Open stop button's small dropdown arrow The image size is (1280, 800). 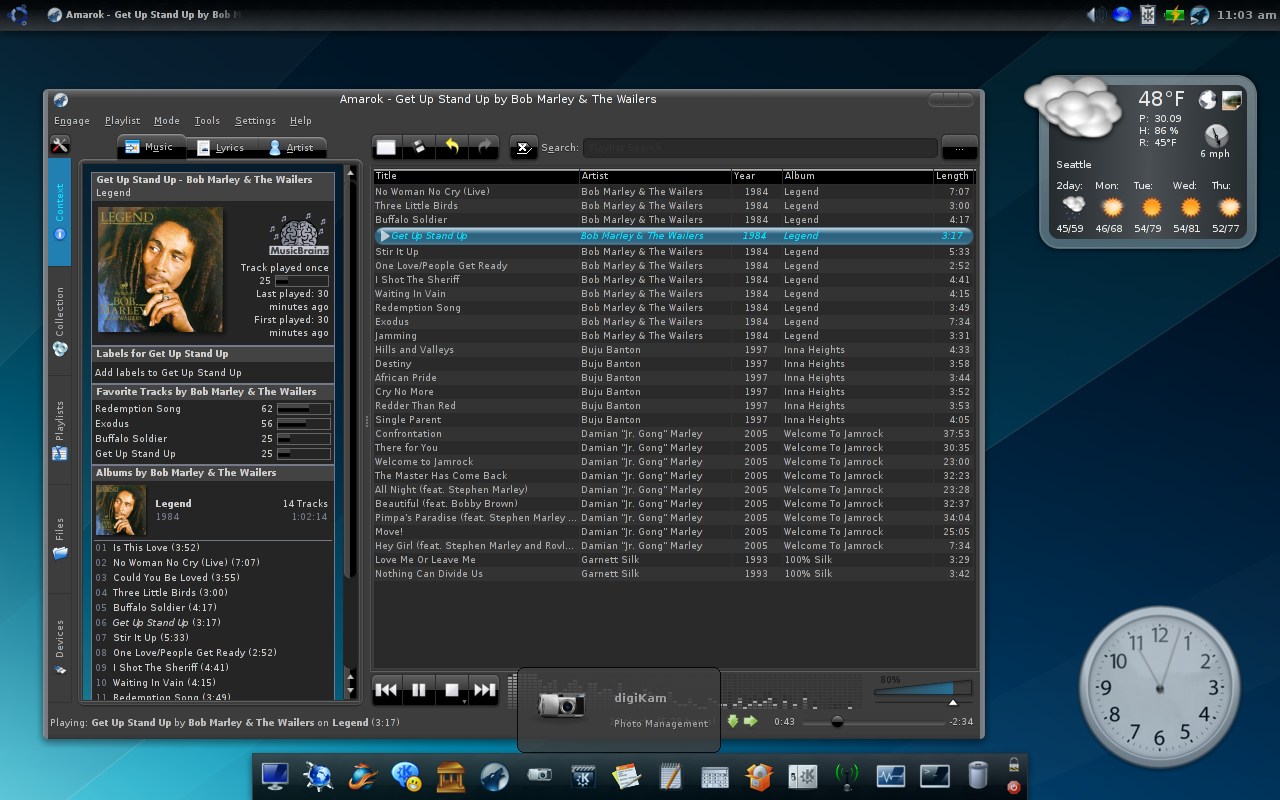pos(465,701)
